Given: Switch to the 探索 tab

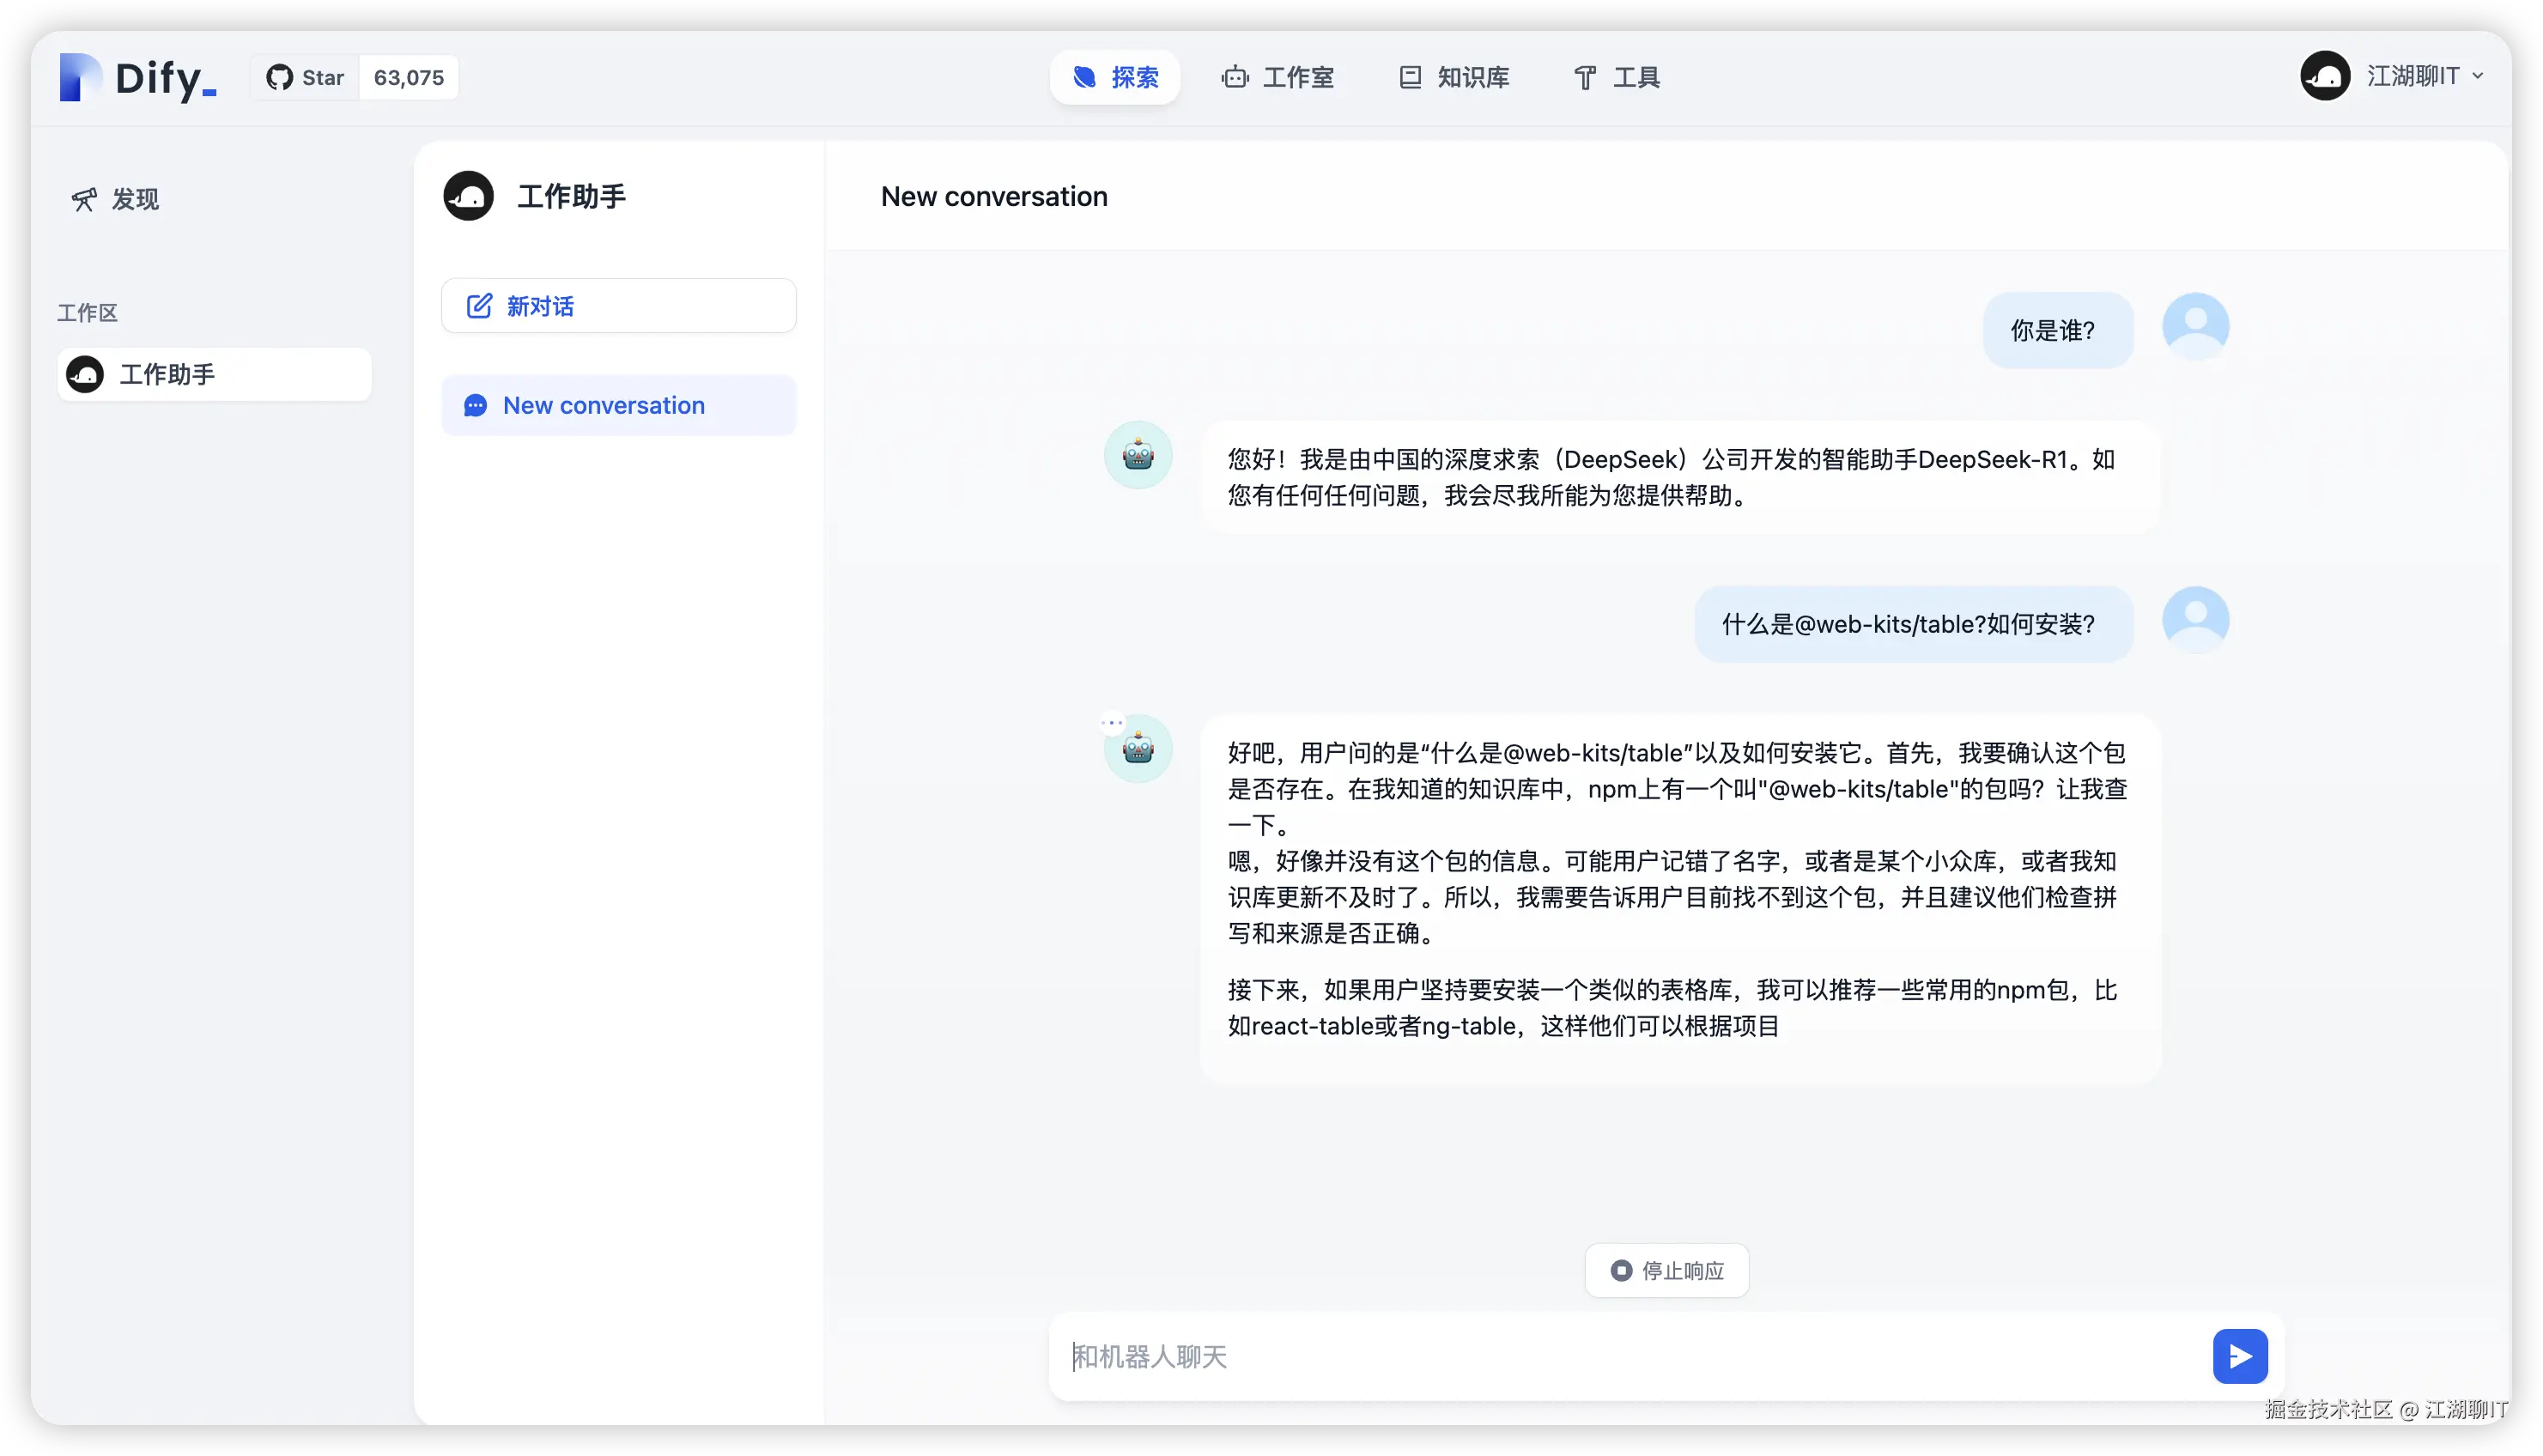Looking at the screenshot, I should coord(1115,77).
